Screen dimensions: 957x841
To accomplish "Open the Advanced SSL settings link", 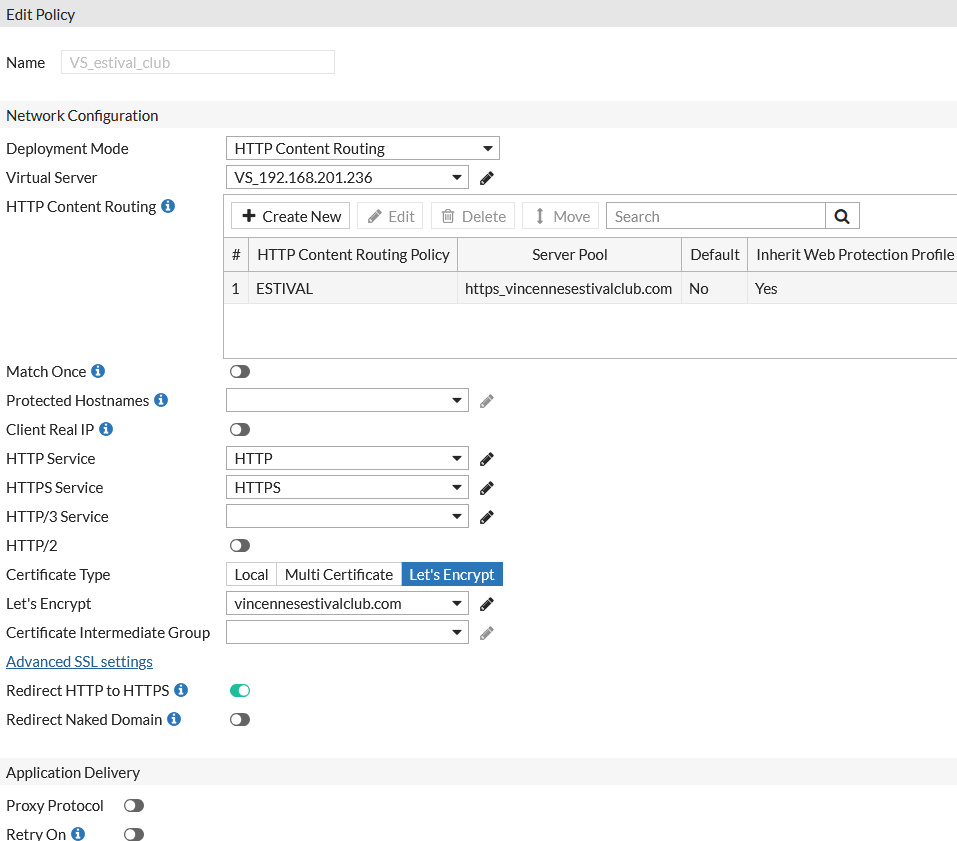I will (79, 662).
